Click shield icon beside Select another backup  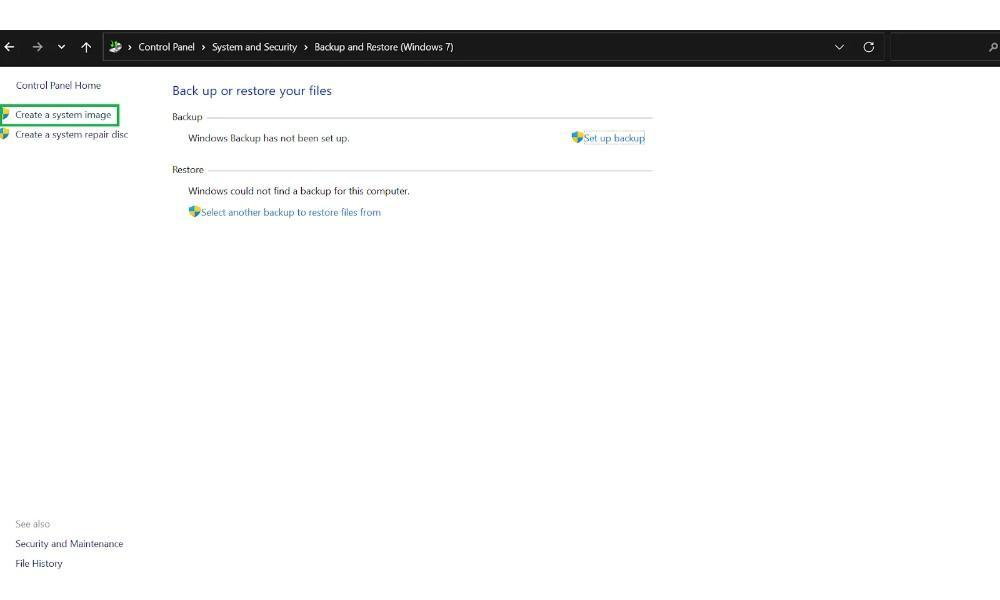[195, 212]
